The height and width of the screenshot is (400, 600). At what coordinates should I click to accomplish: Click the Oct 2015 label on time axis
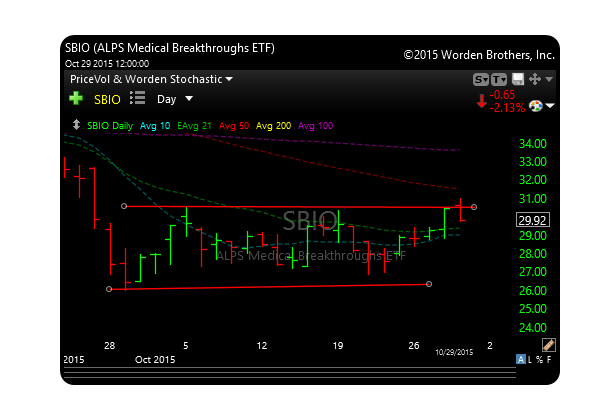[x=155, y=359]
